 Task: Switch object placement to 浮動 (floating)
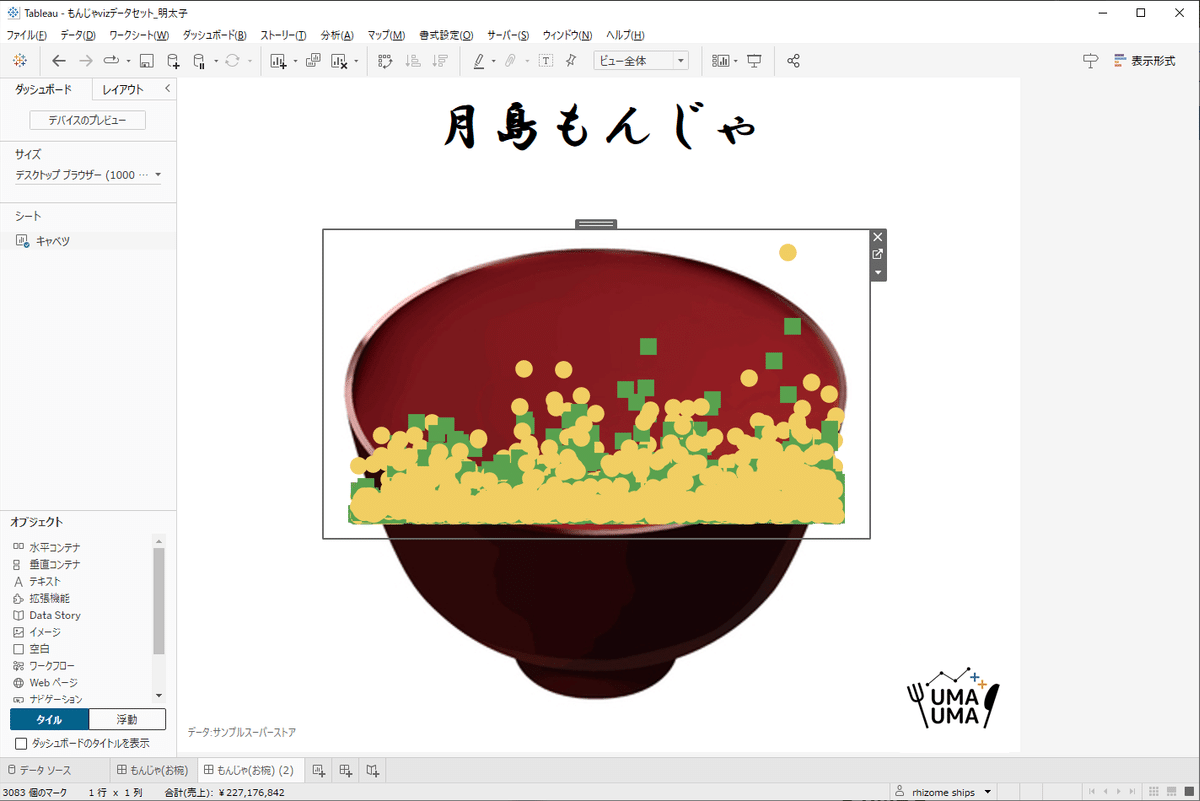[x=127, y=719]
